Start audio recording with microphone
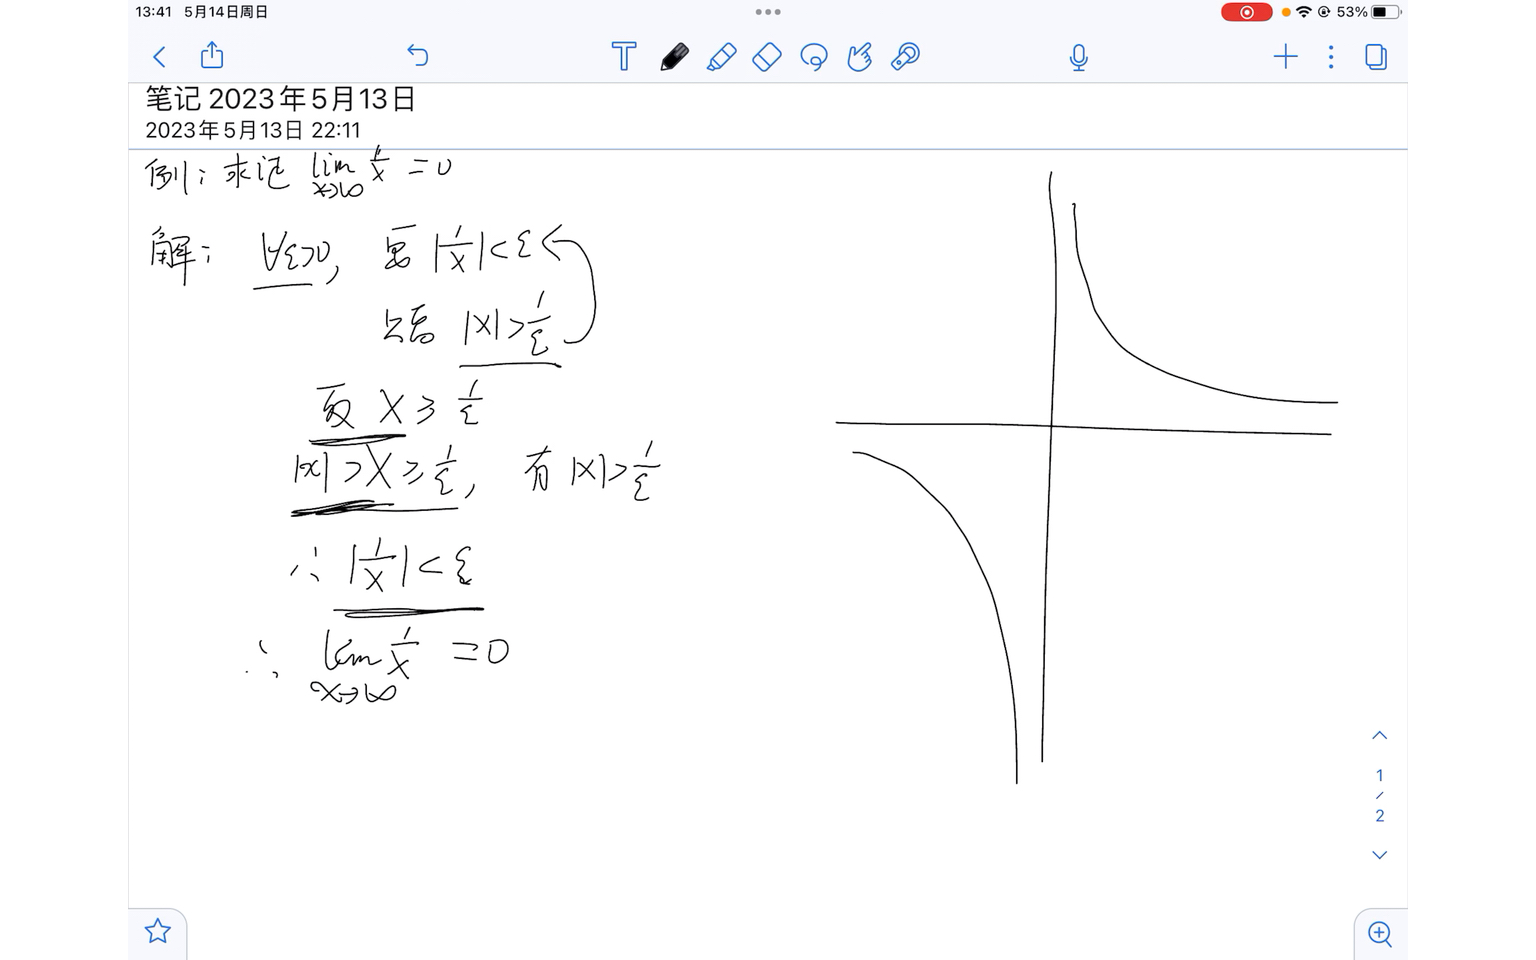The width and height of the screenshot is (1536, 960). (1078, 58)
